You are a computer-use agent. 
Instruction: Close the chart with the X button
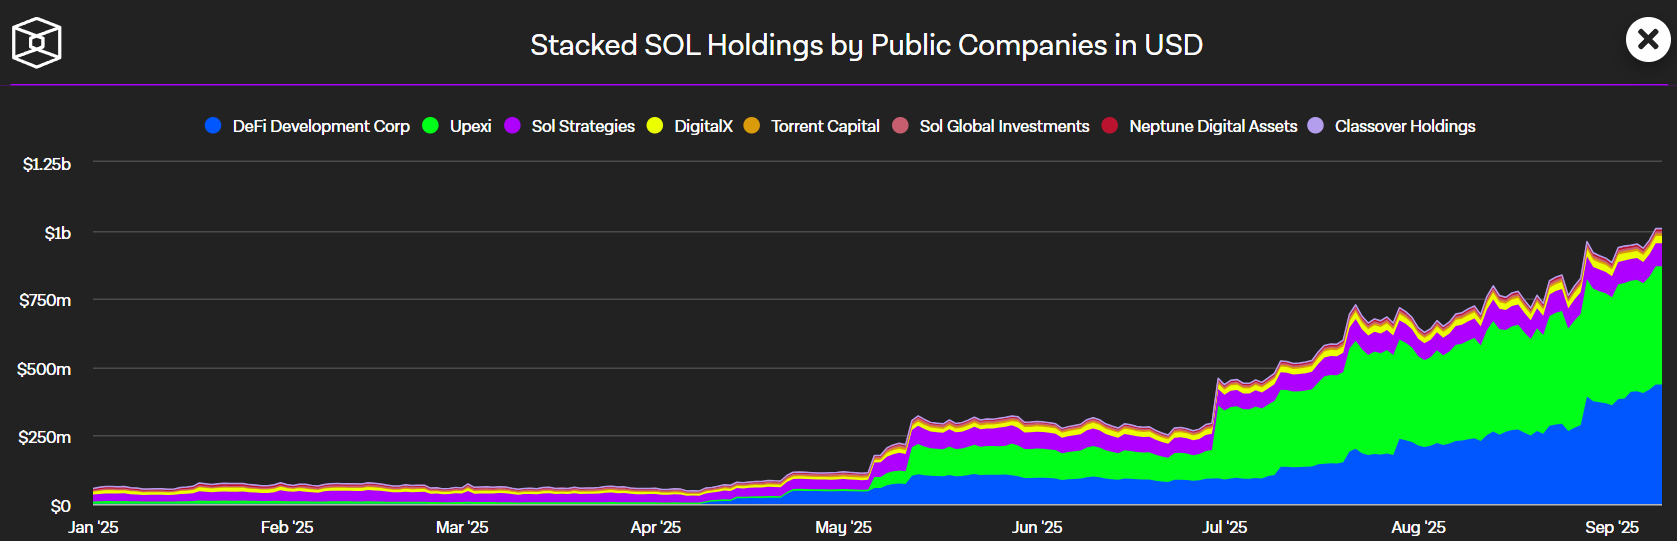coord(1647,40)
